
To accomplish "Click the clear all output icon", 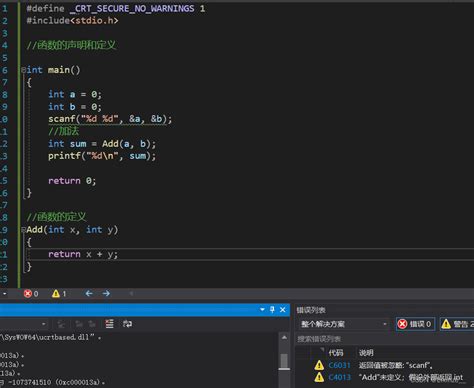I will pyautogui.click(x=109, y=324).
